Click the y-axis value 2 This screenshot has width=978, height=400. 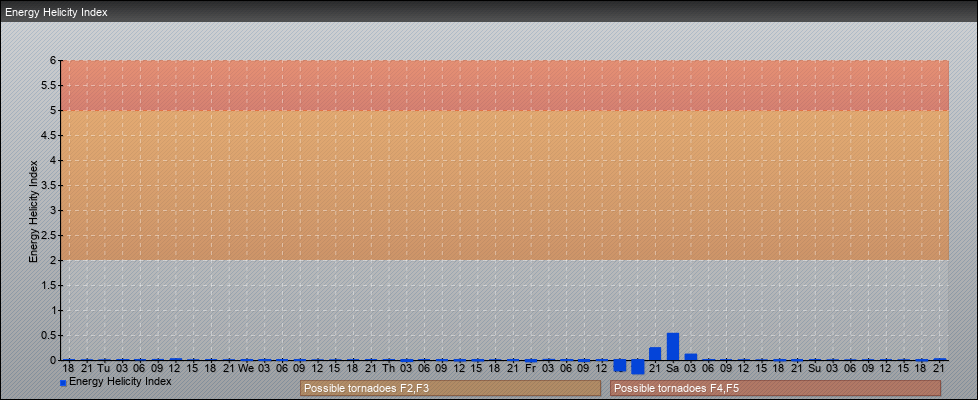[54, 260]
